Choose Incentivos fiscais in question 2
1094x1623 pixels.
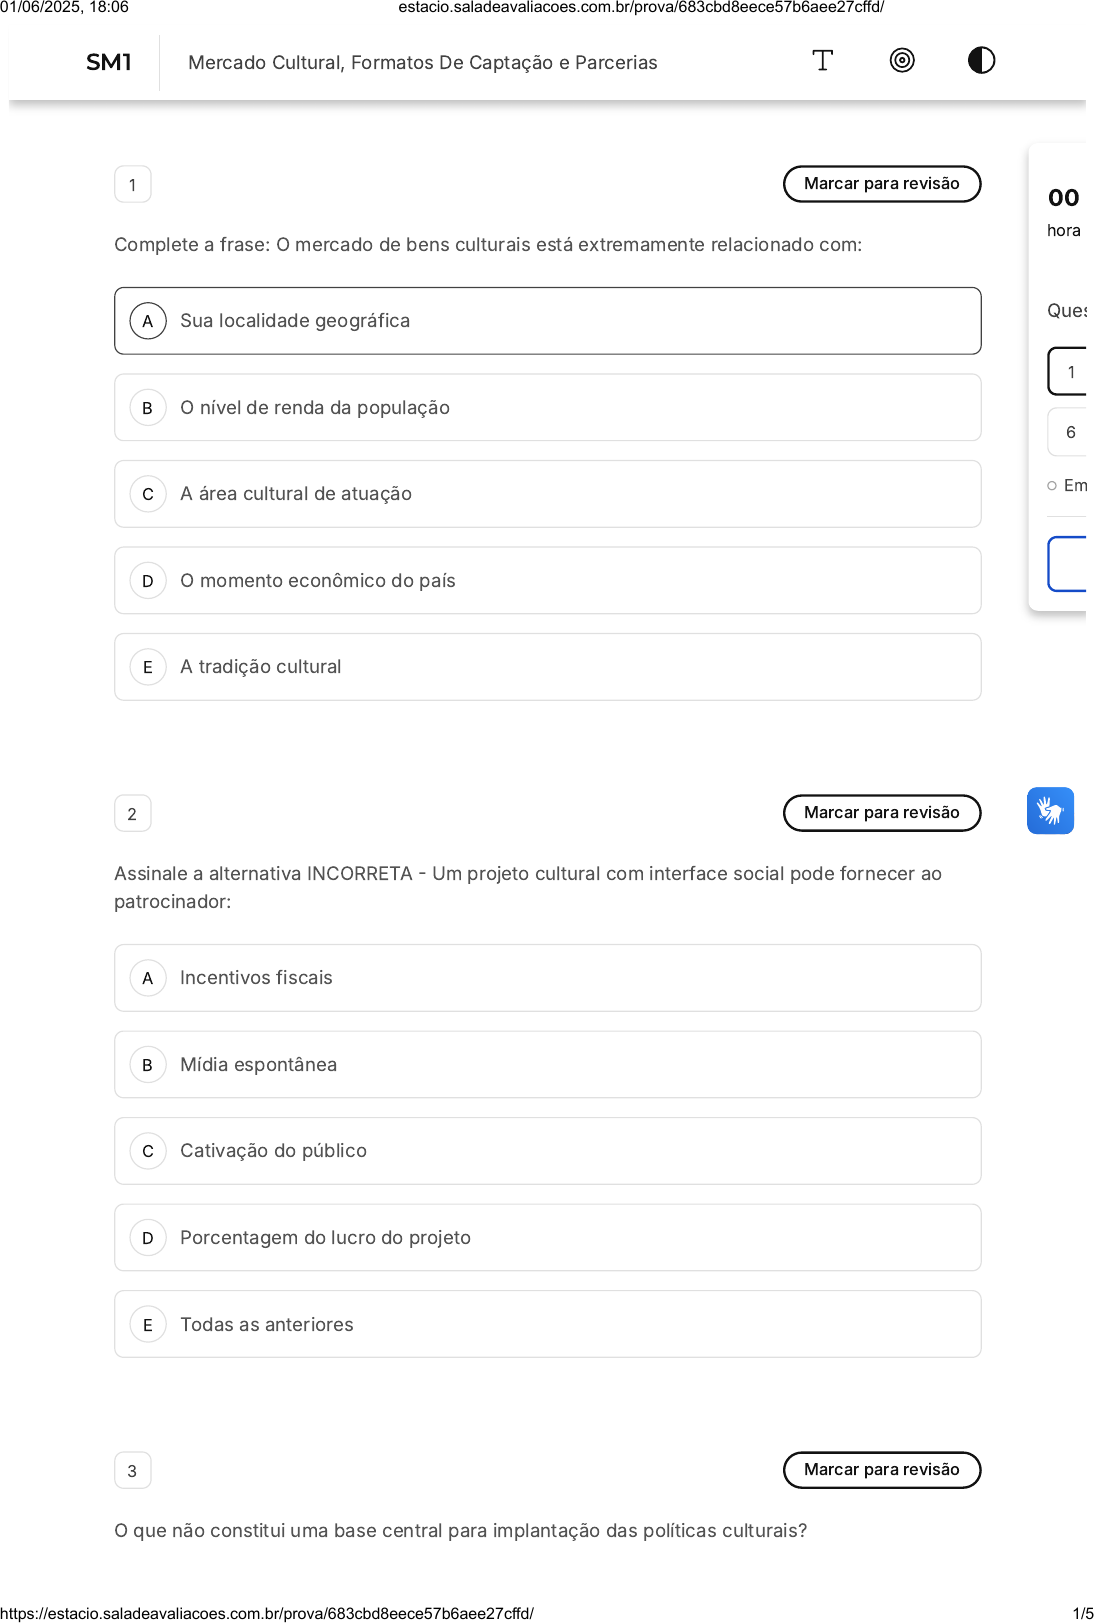pos(547,978)
